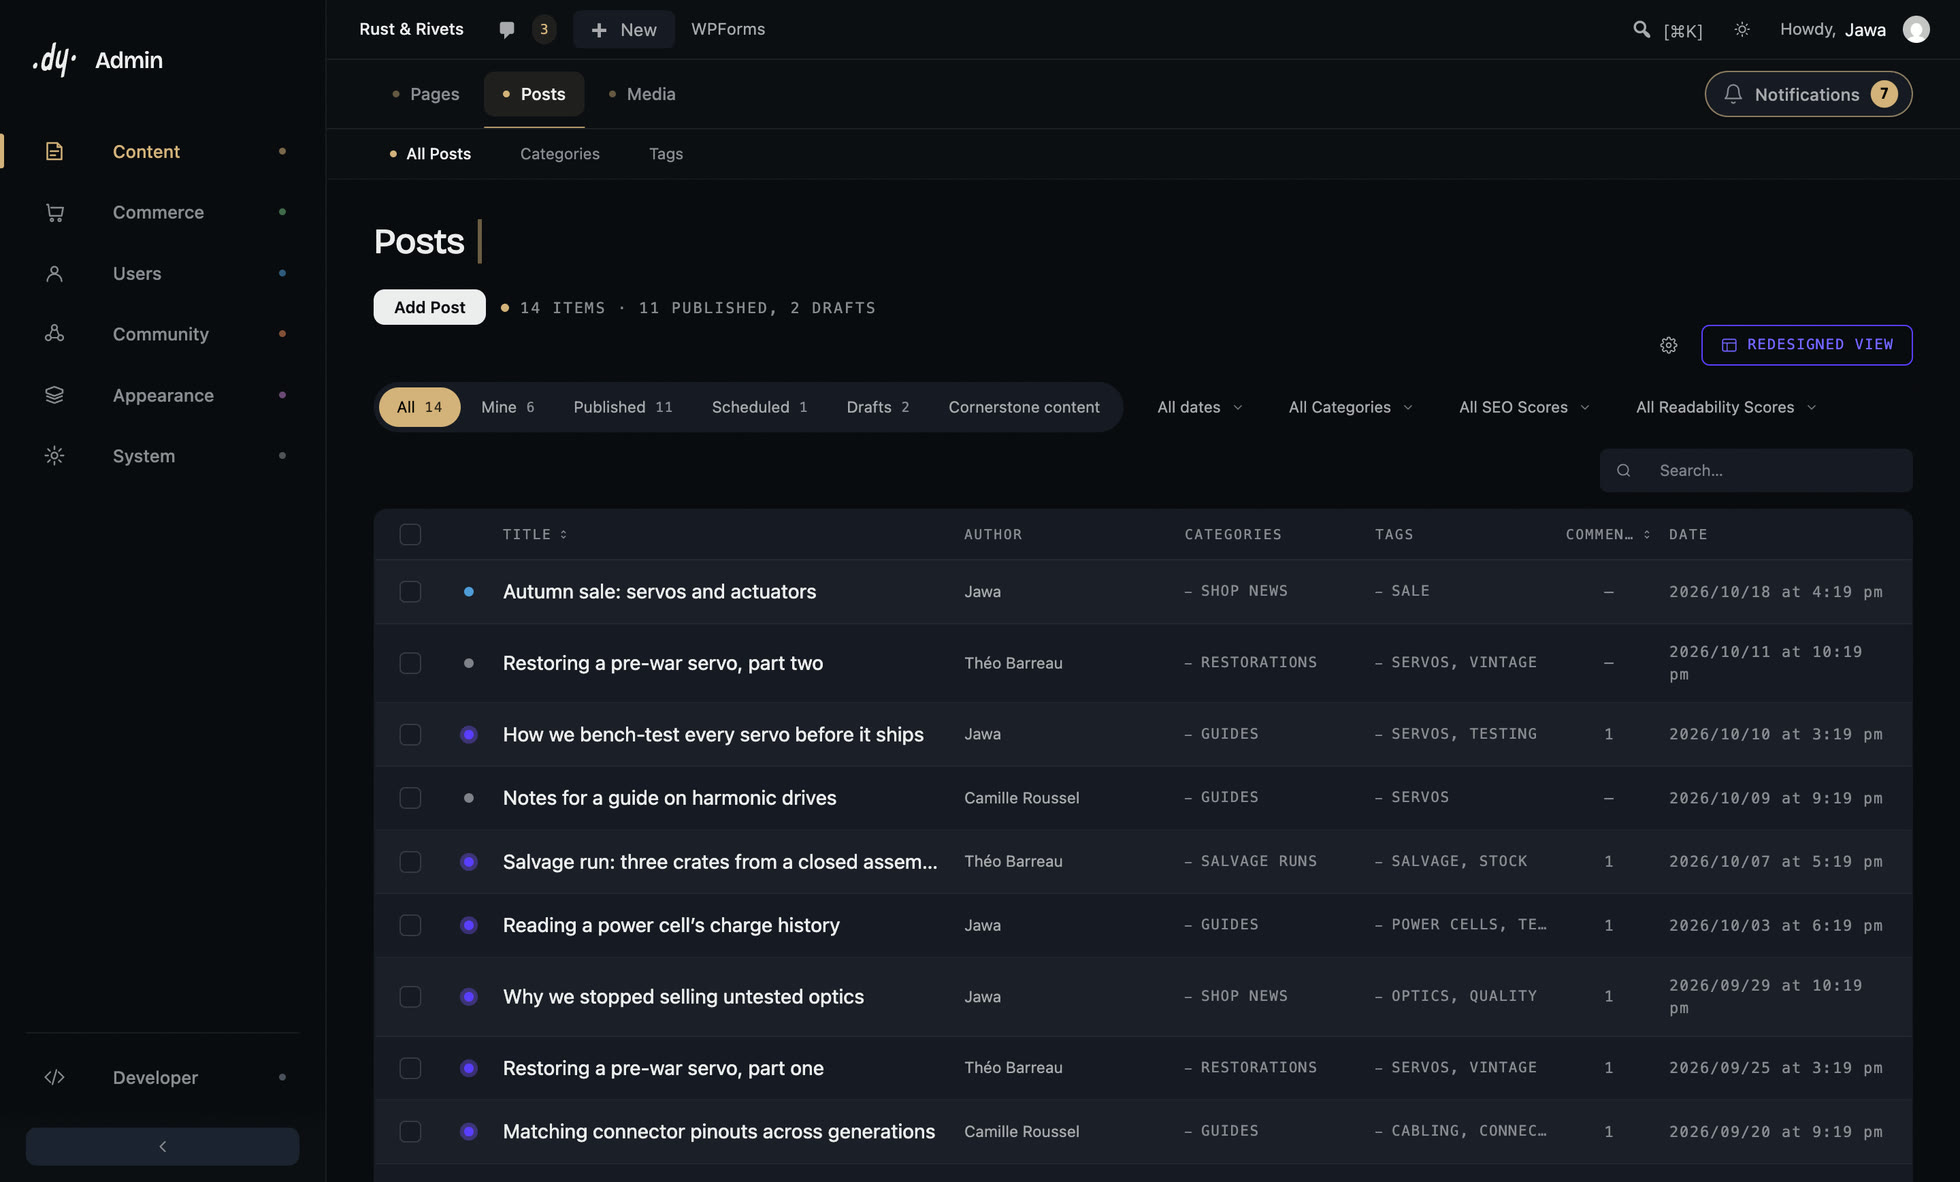This screenshot has height=1182, width=1960.
Task: Expand the All Categories filter
Action: 1350,407
